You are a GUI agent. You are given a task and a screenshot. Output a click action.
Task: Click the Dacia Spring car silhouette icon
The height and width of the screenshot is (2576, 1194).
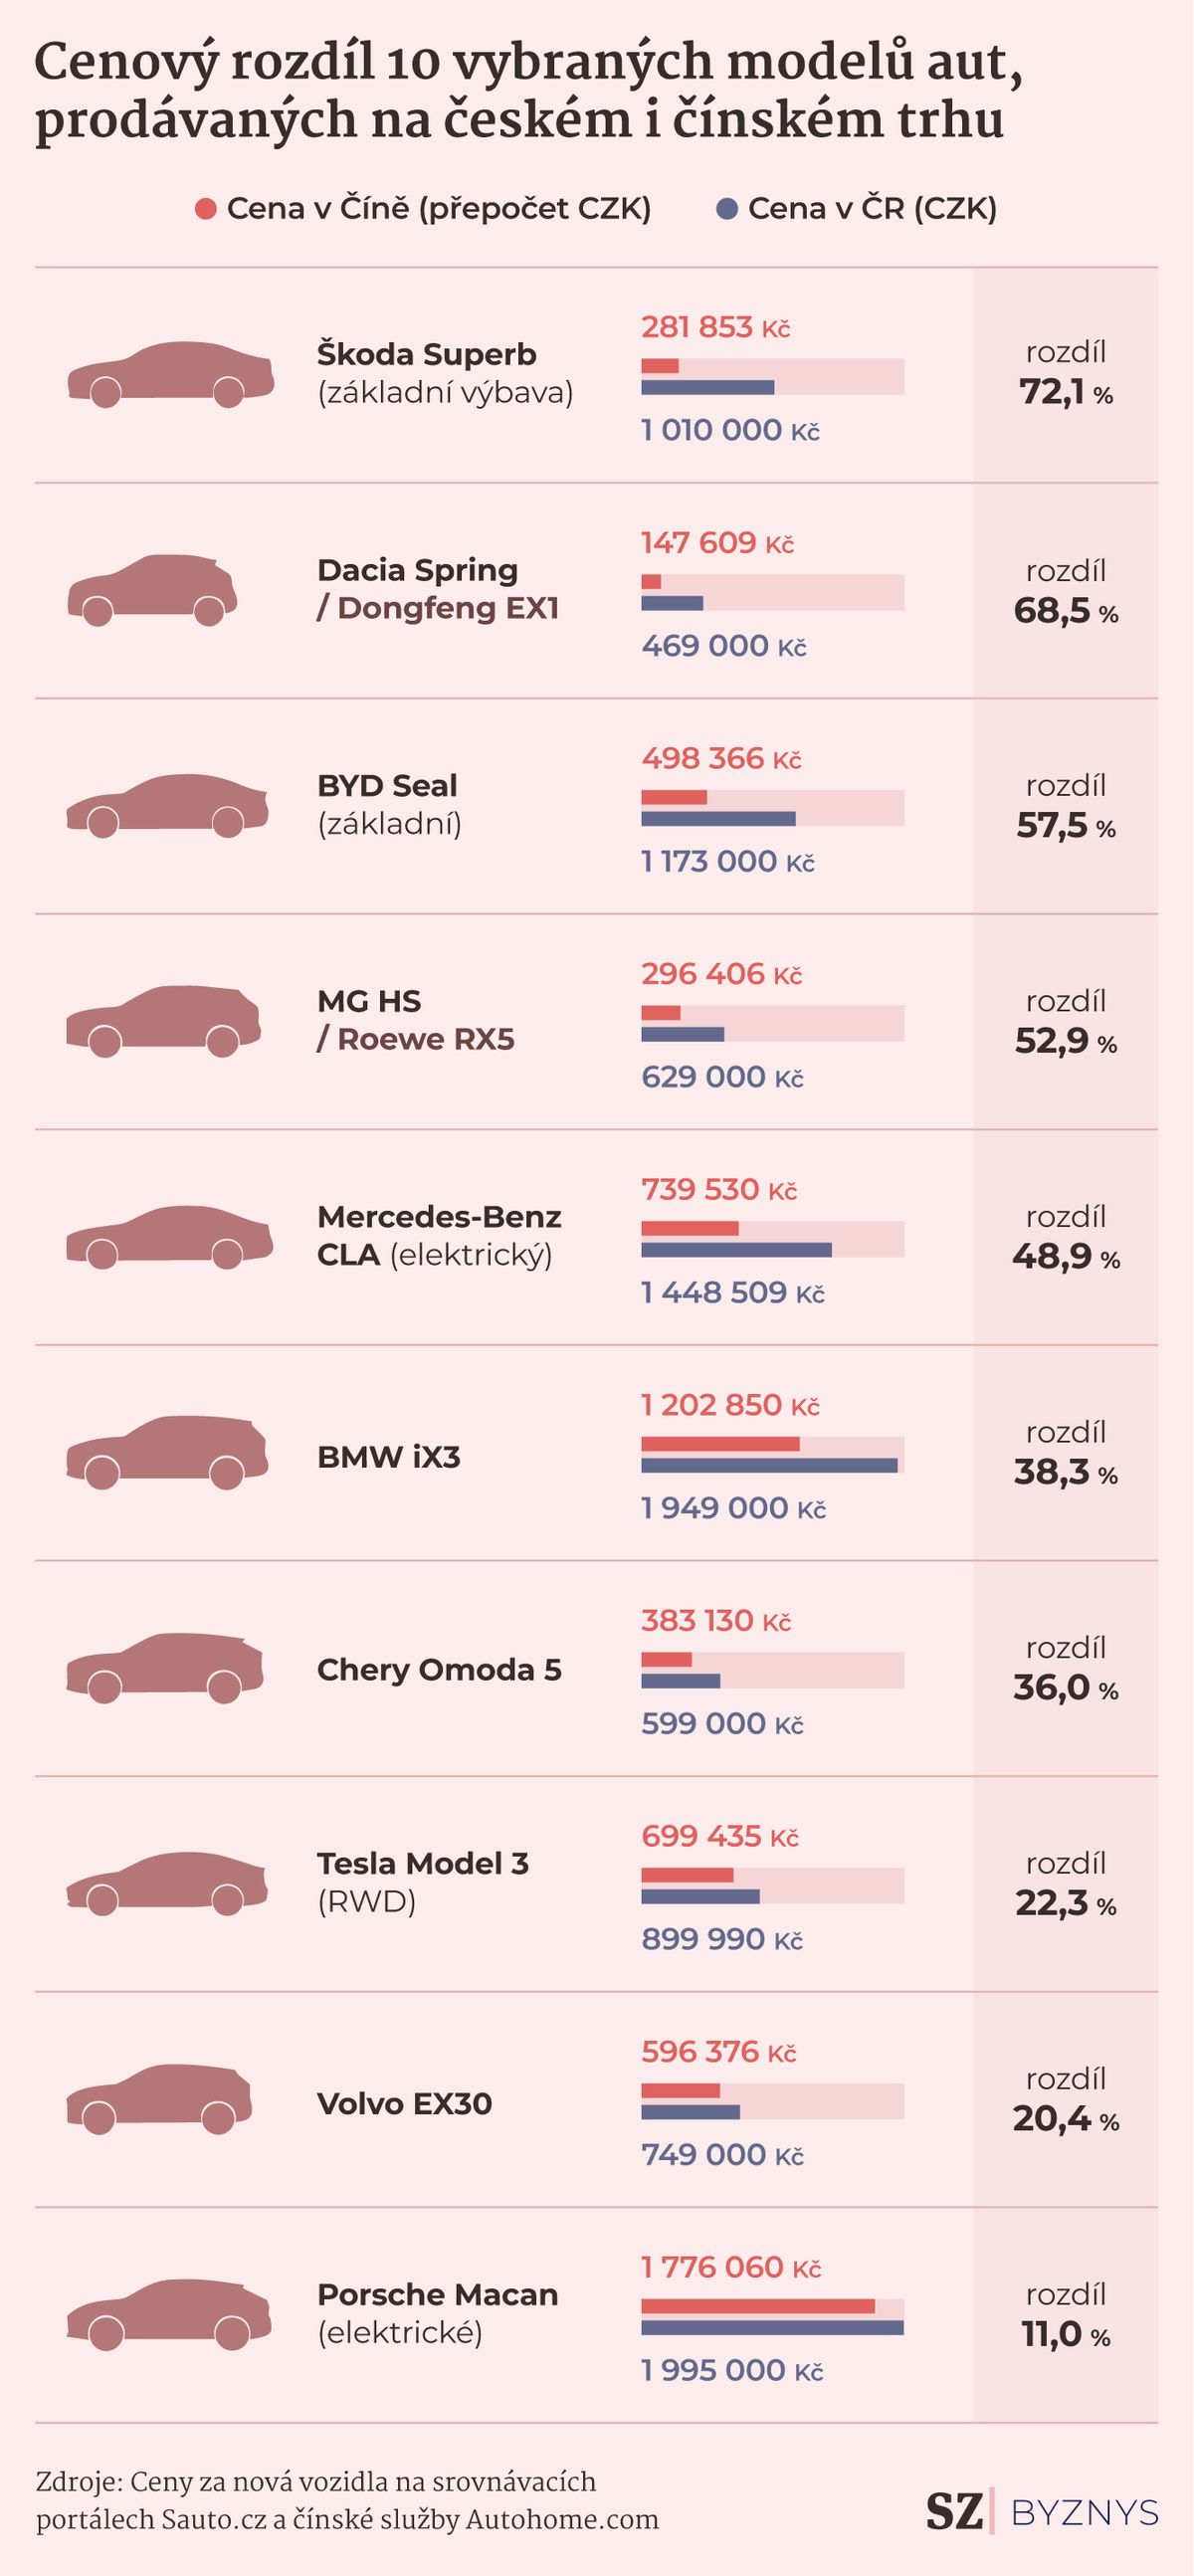click(x=152, y=591)
